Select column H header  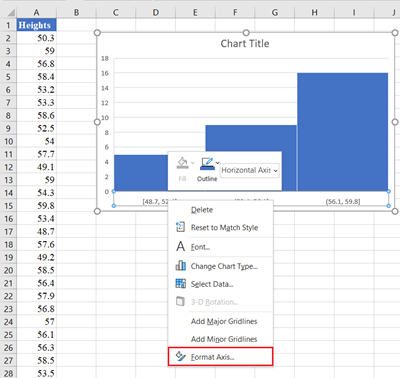tap(314, 13)
